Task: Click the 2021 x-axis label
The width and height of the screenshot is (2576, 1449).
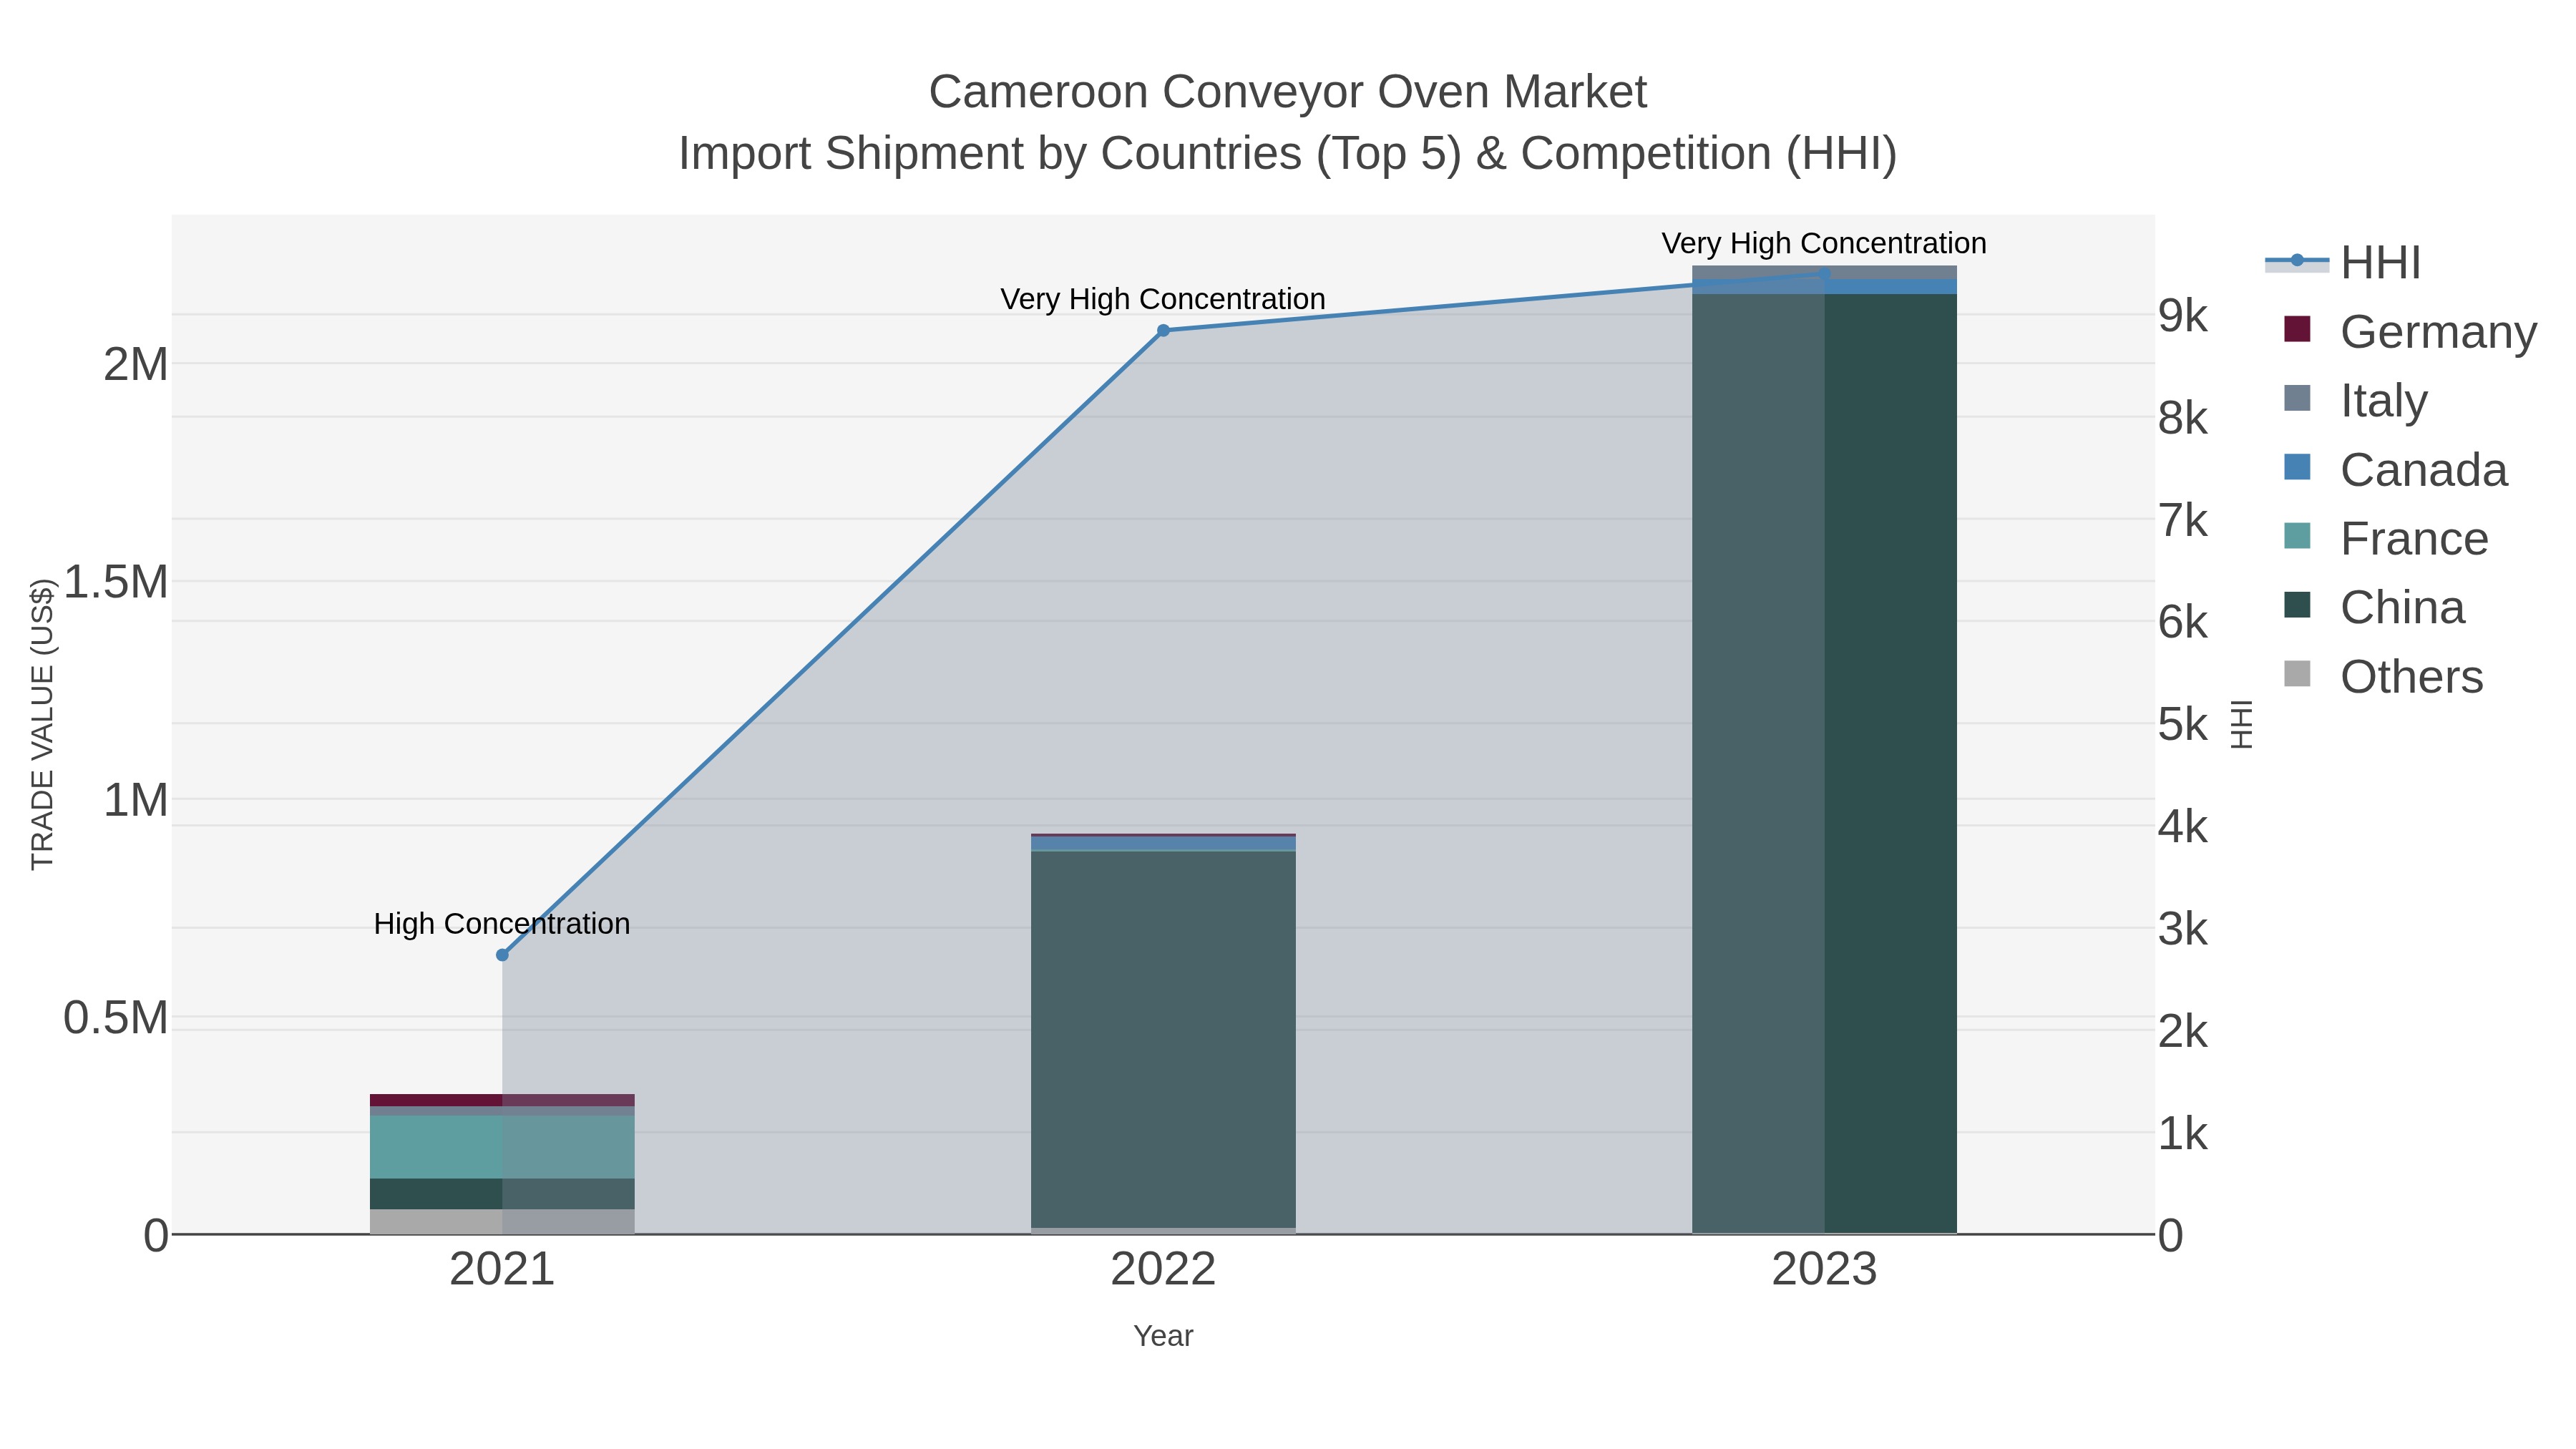Action: pyautogui.click(x=502, y=1269)
